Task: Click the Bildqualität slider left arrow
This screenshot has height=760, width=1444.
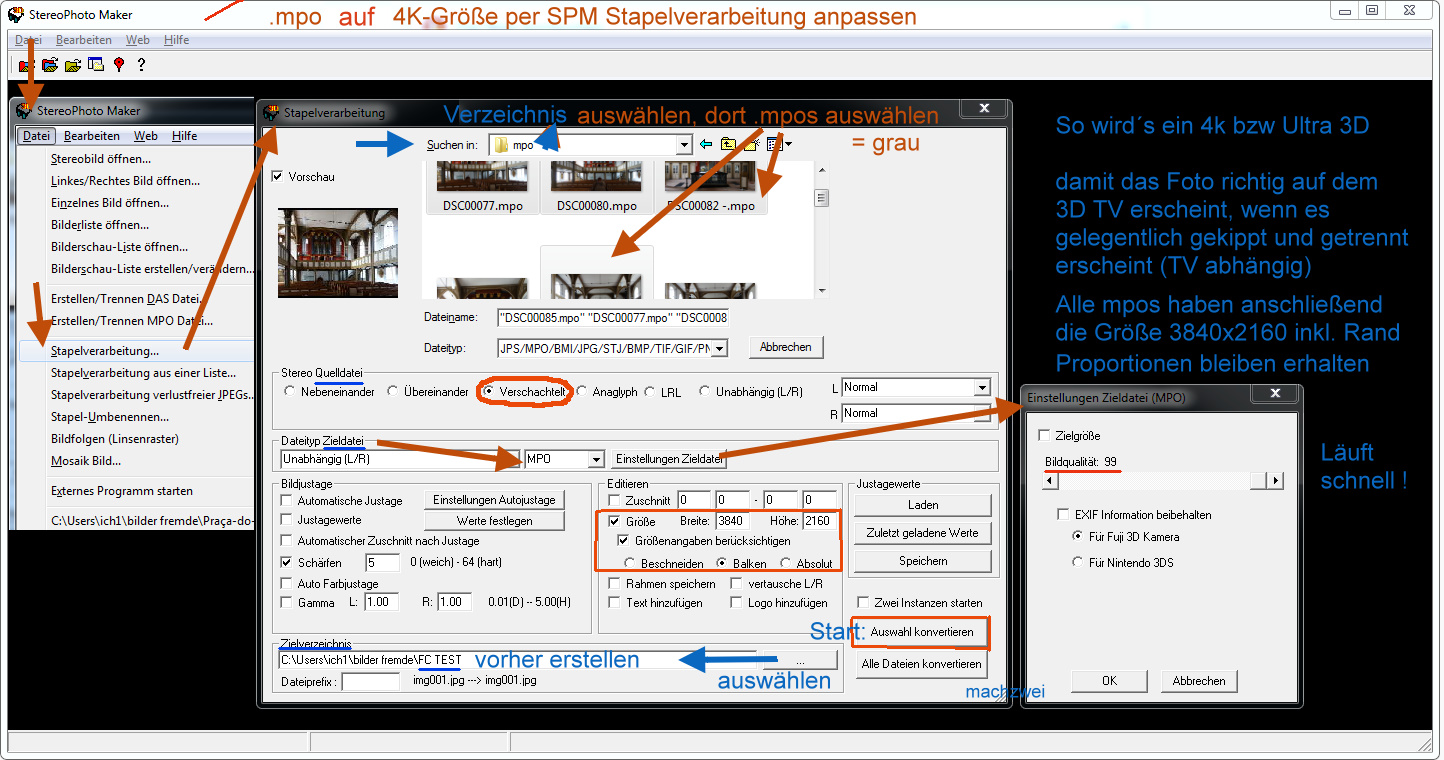Action: (x=1050, y=481)
